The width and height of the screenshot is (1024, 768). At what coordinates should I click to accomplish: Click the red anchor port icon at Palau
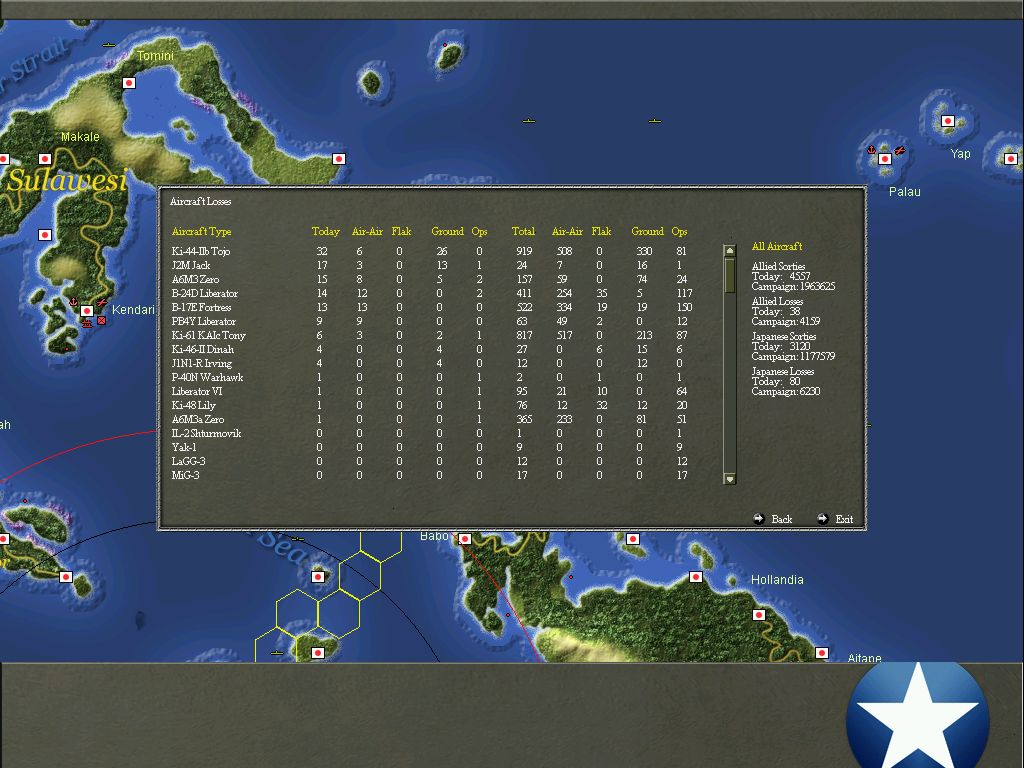point(871,150)
